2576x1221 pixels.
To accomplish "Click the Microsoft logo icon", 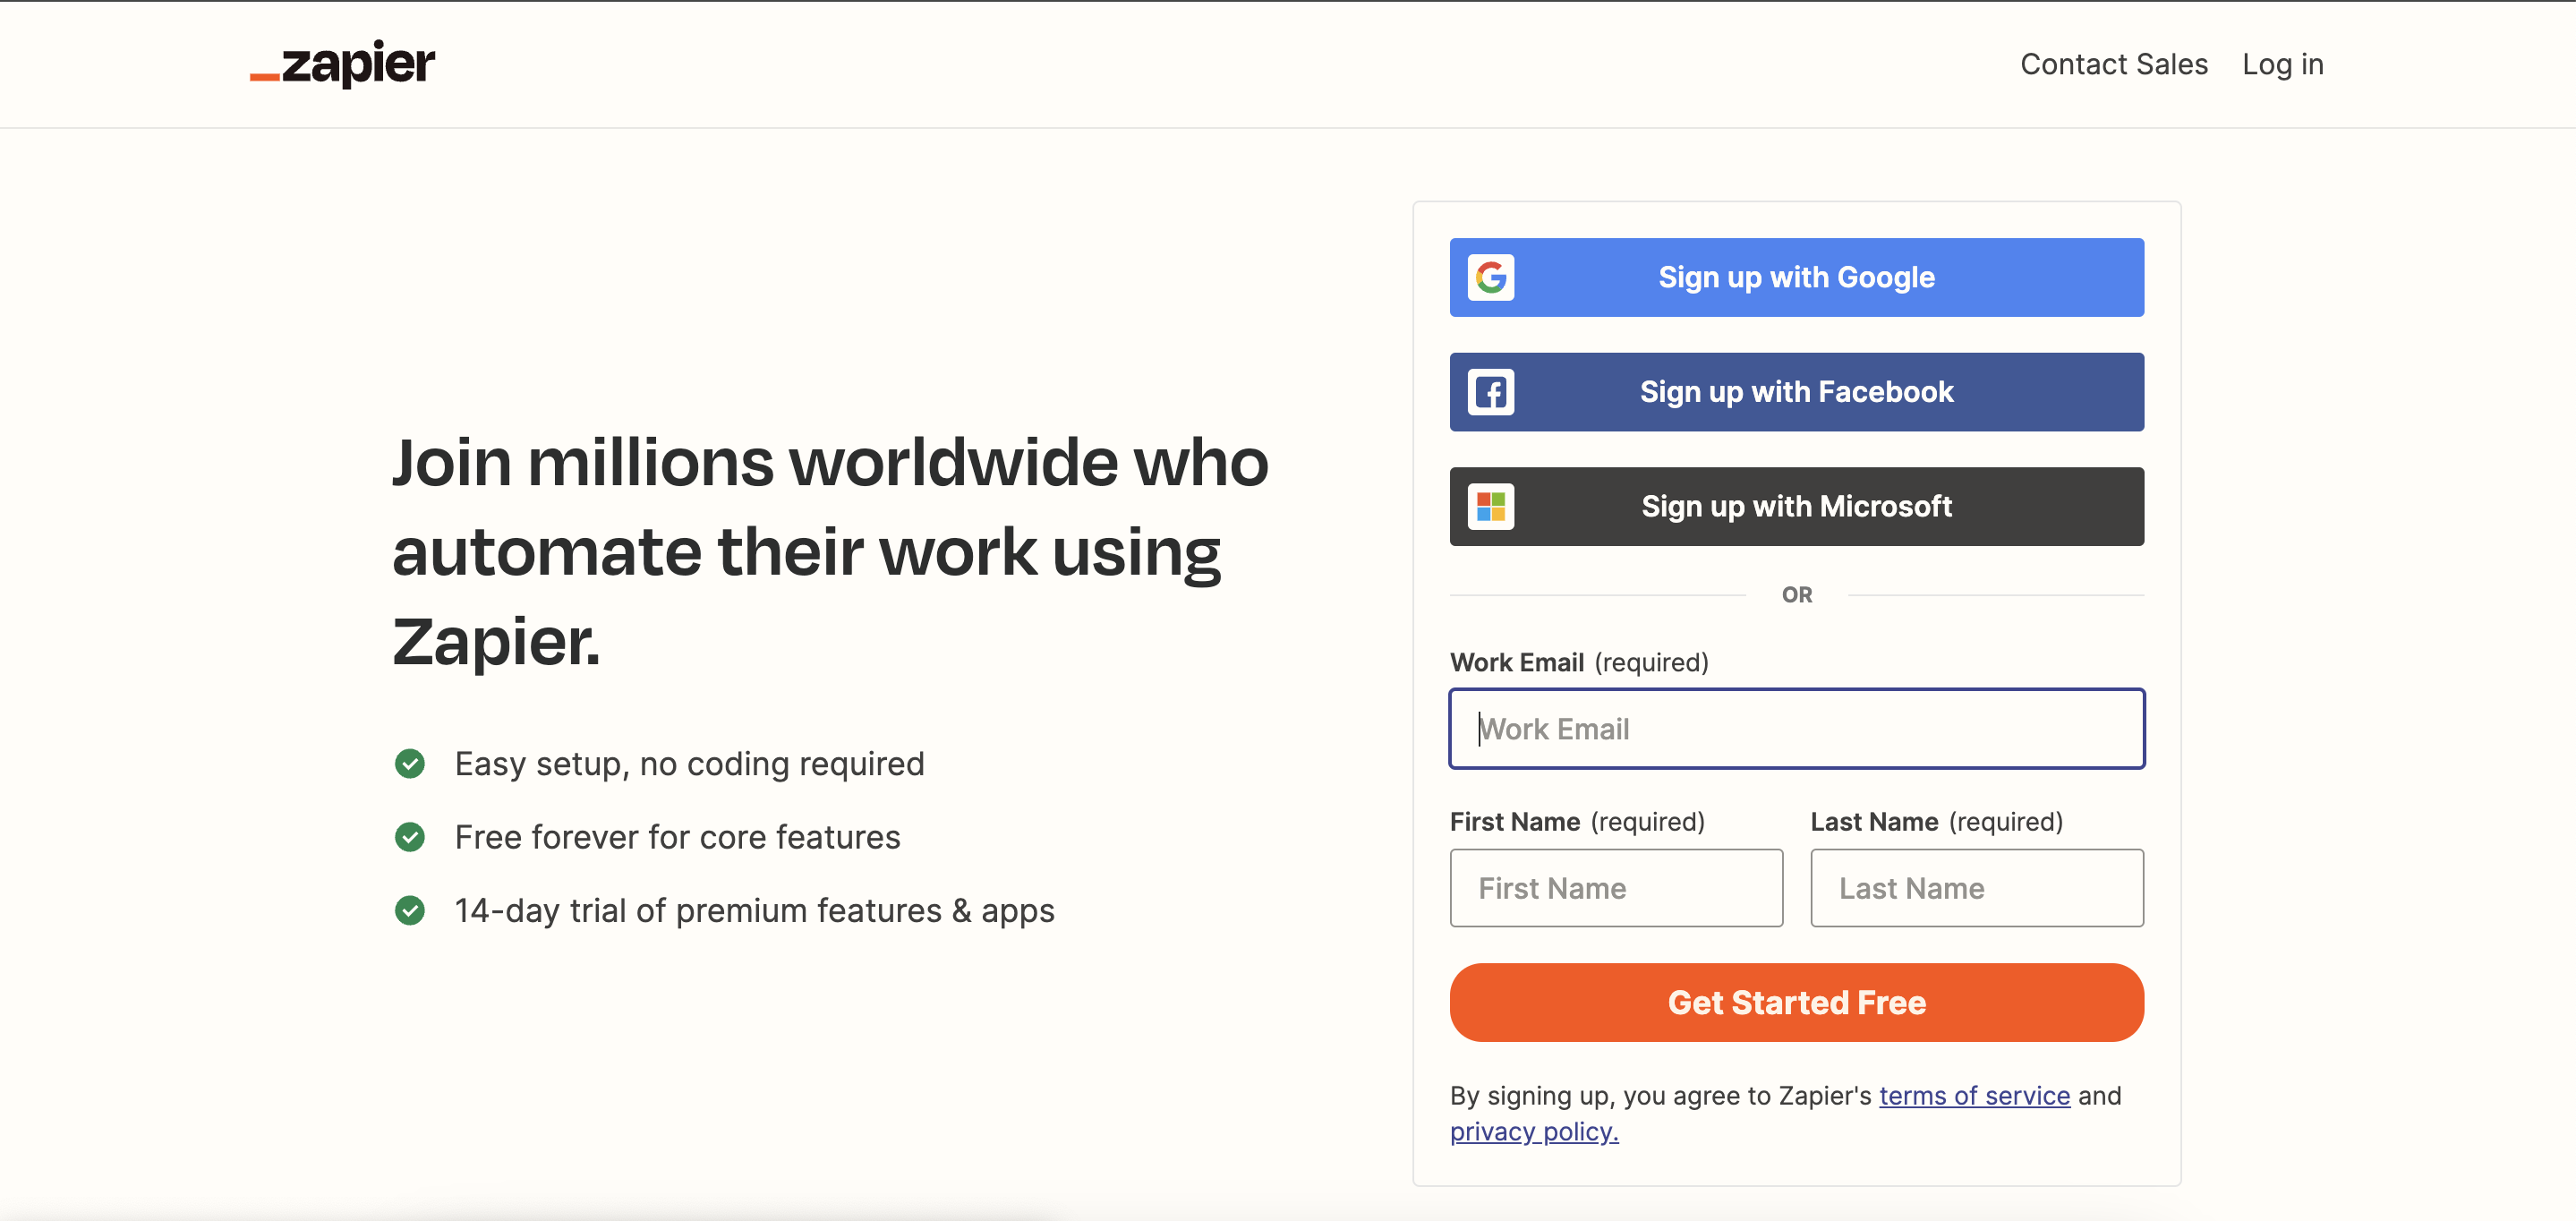I will [1490, 506].
